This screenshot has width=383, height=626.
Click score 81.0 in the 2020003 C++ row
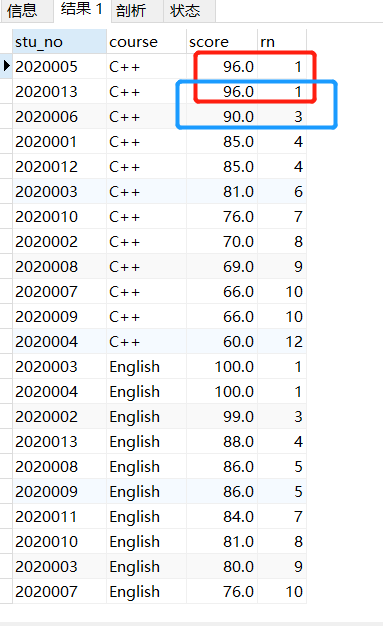[222, 192]
